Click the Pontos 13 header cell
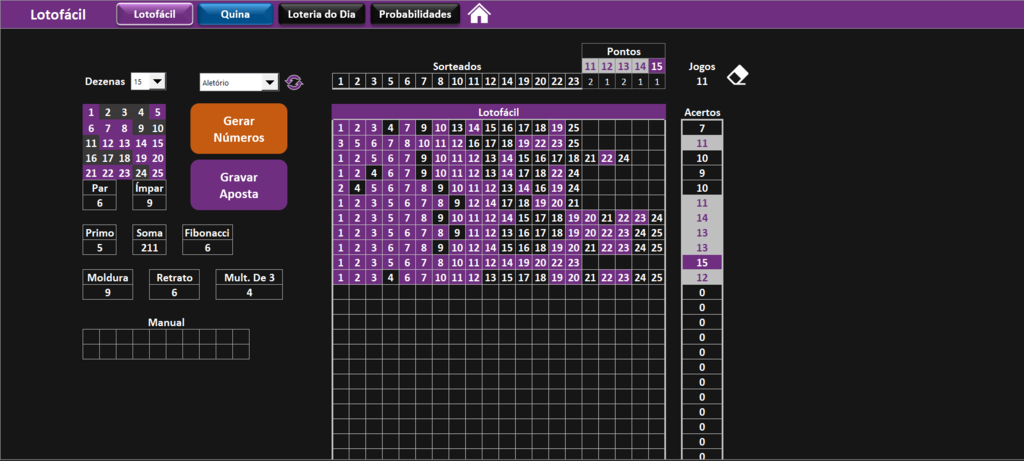 coord(624,66)
